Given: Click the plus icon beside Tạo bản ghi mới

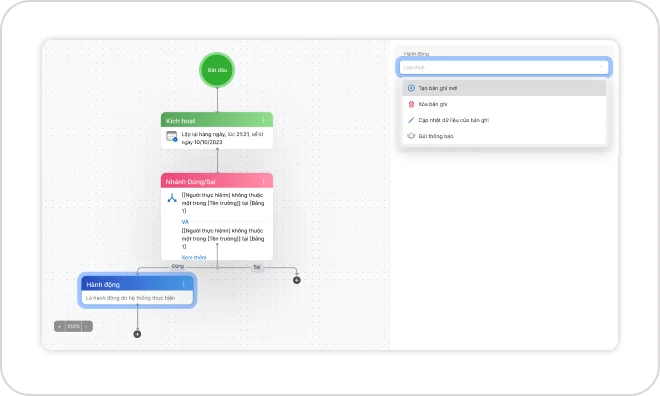Looking at the screenshot, I should (411, 88).
